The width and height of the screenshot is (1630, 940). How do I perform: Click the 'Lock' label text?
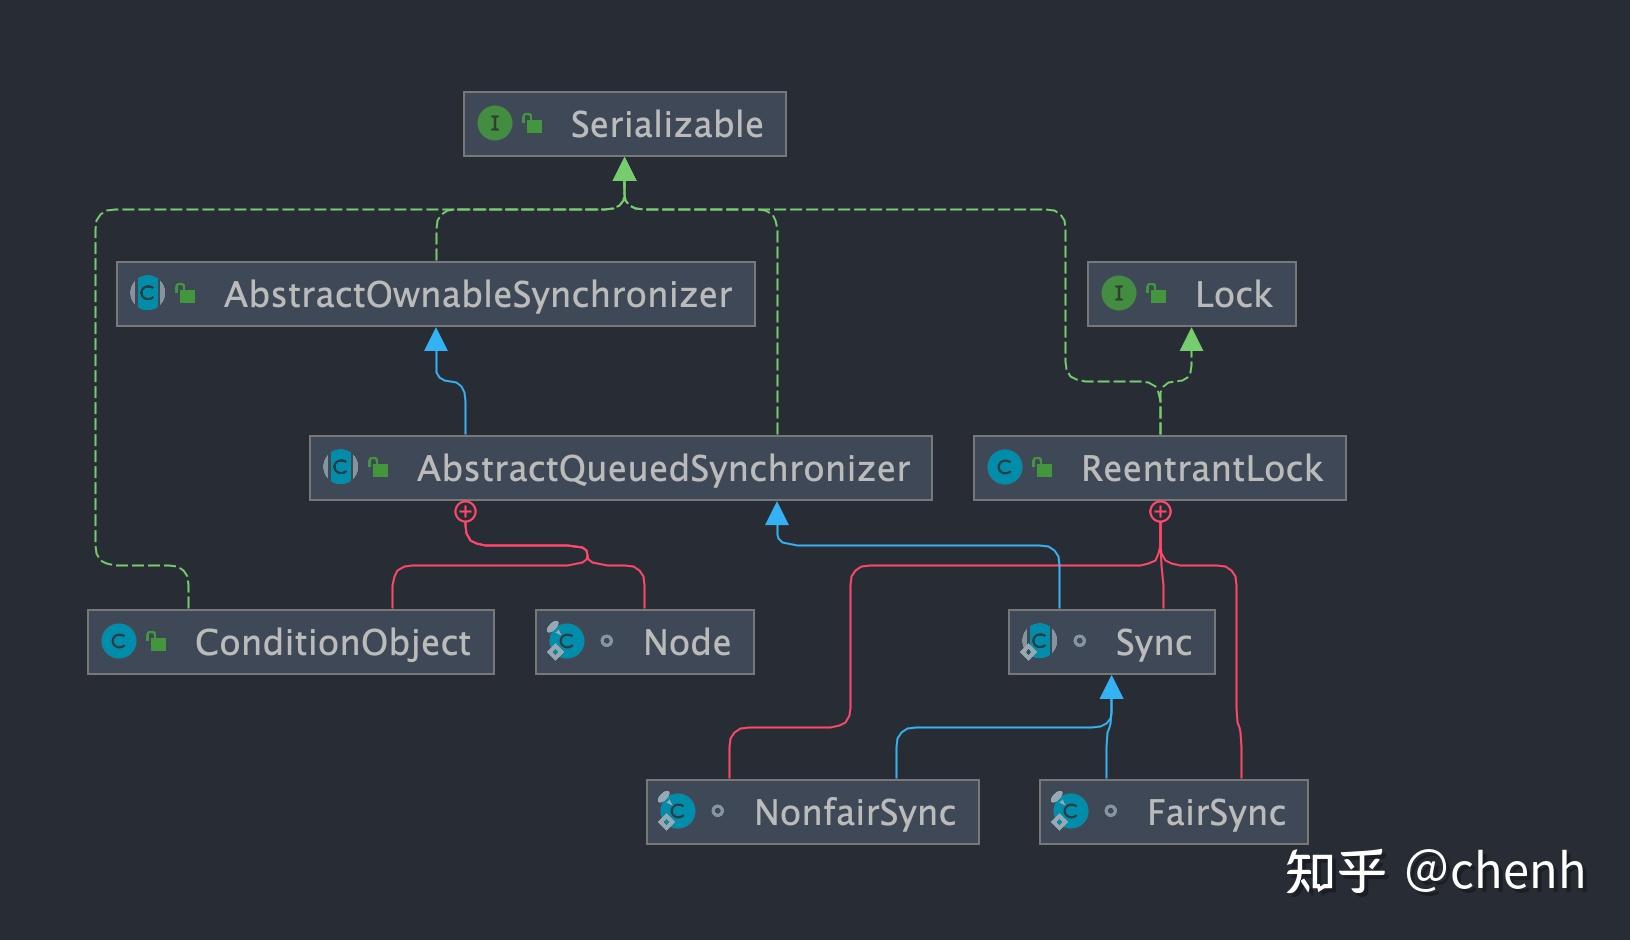(1234, 295)
